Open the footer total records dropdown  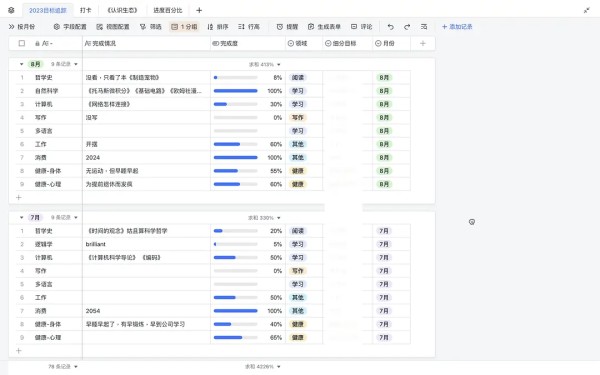[63, 367]
